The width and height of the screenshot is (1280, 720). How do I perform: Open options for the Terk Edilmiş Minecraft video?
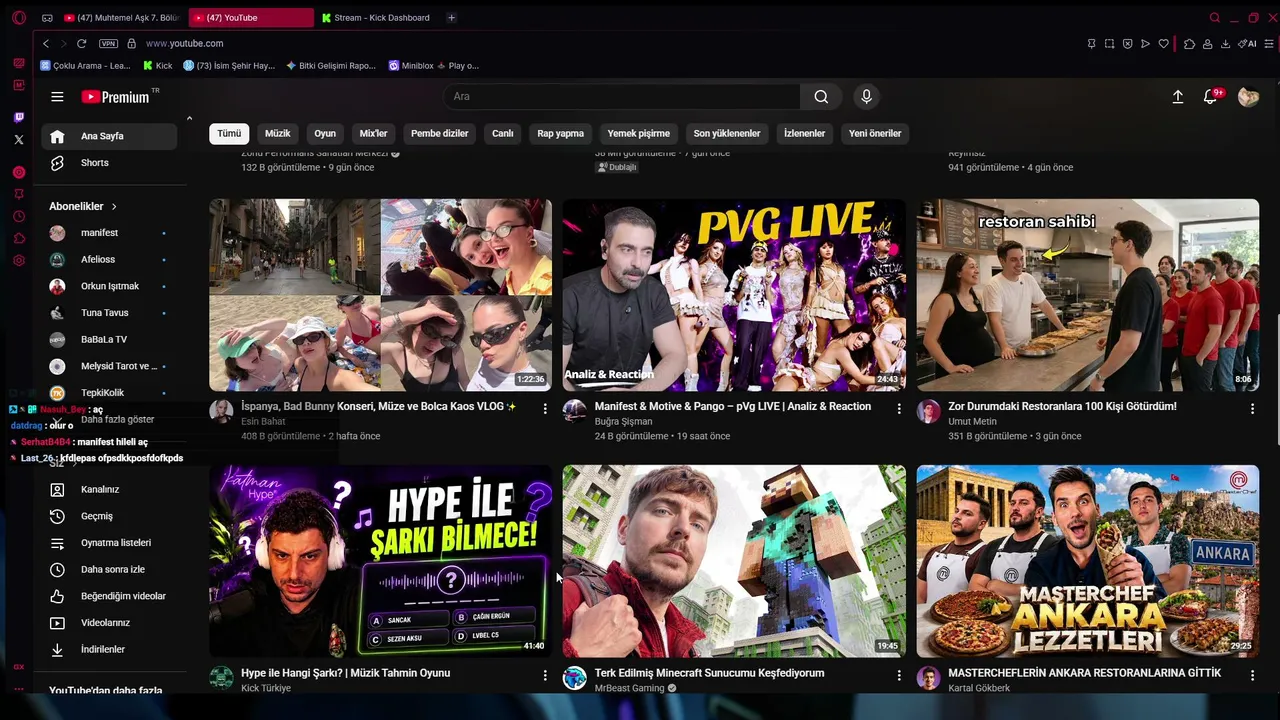click(899, 675)
